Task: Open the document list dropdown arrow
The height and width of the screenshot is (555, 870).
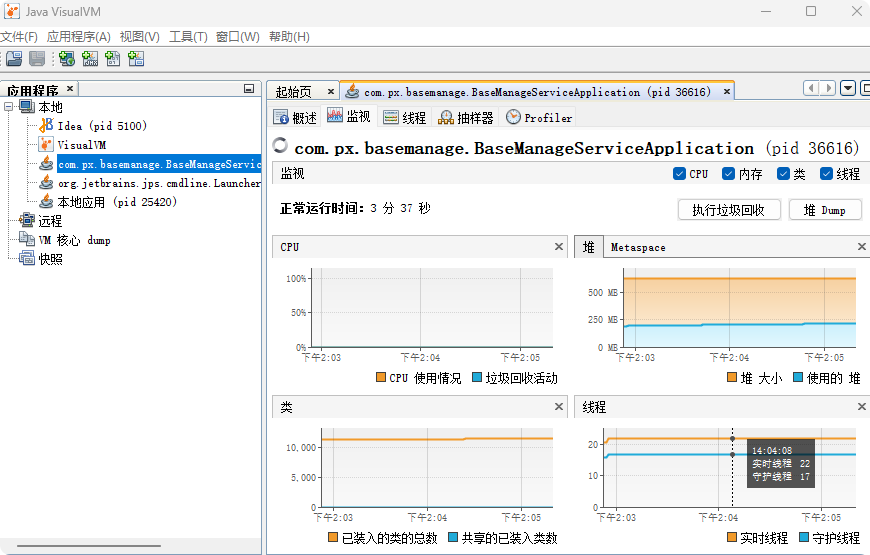Action: click(848, 88)
